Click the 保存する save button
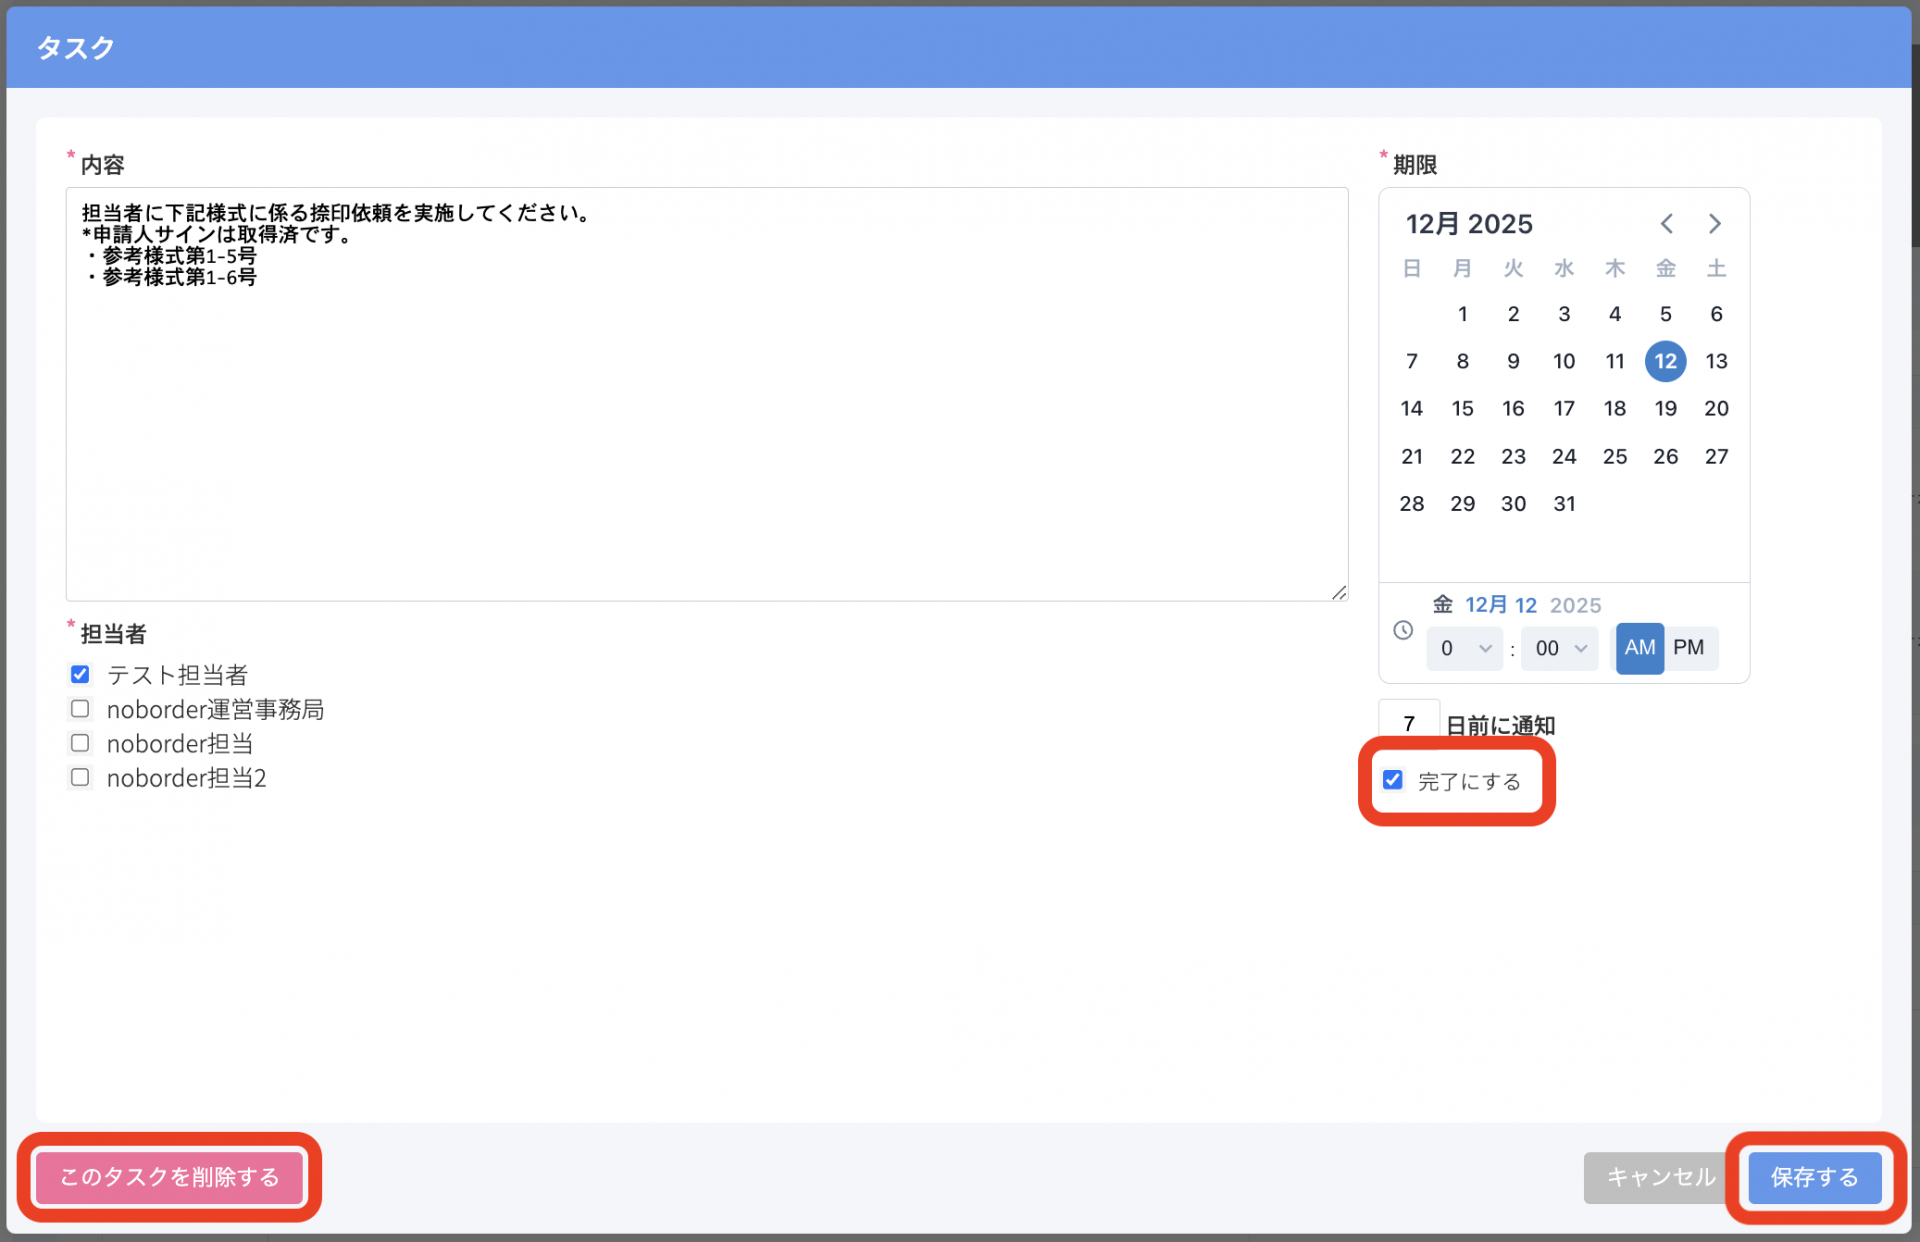 [1814, 1178]
